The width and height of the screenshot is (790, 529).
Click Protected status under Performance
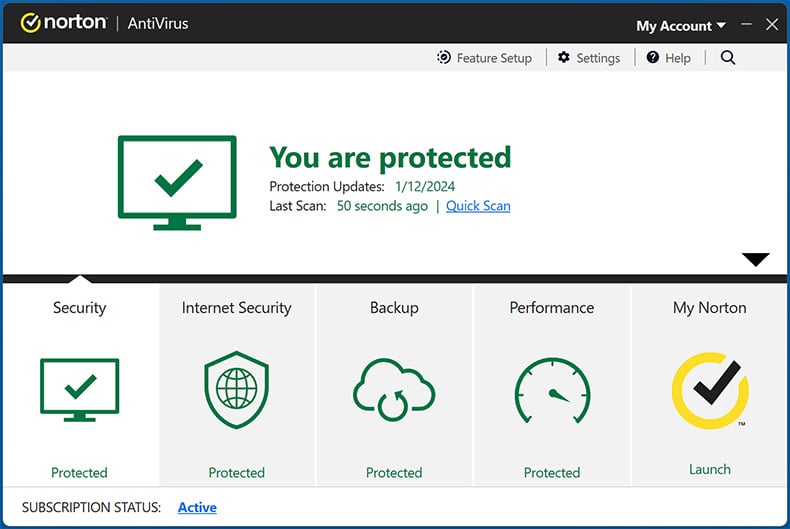coord(552,473)
